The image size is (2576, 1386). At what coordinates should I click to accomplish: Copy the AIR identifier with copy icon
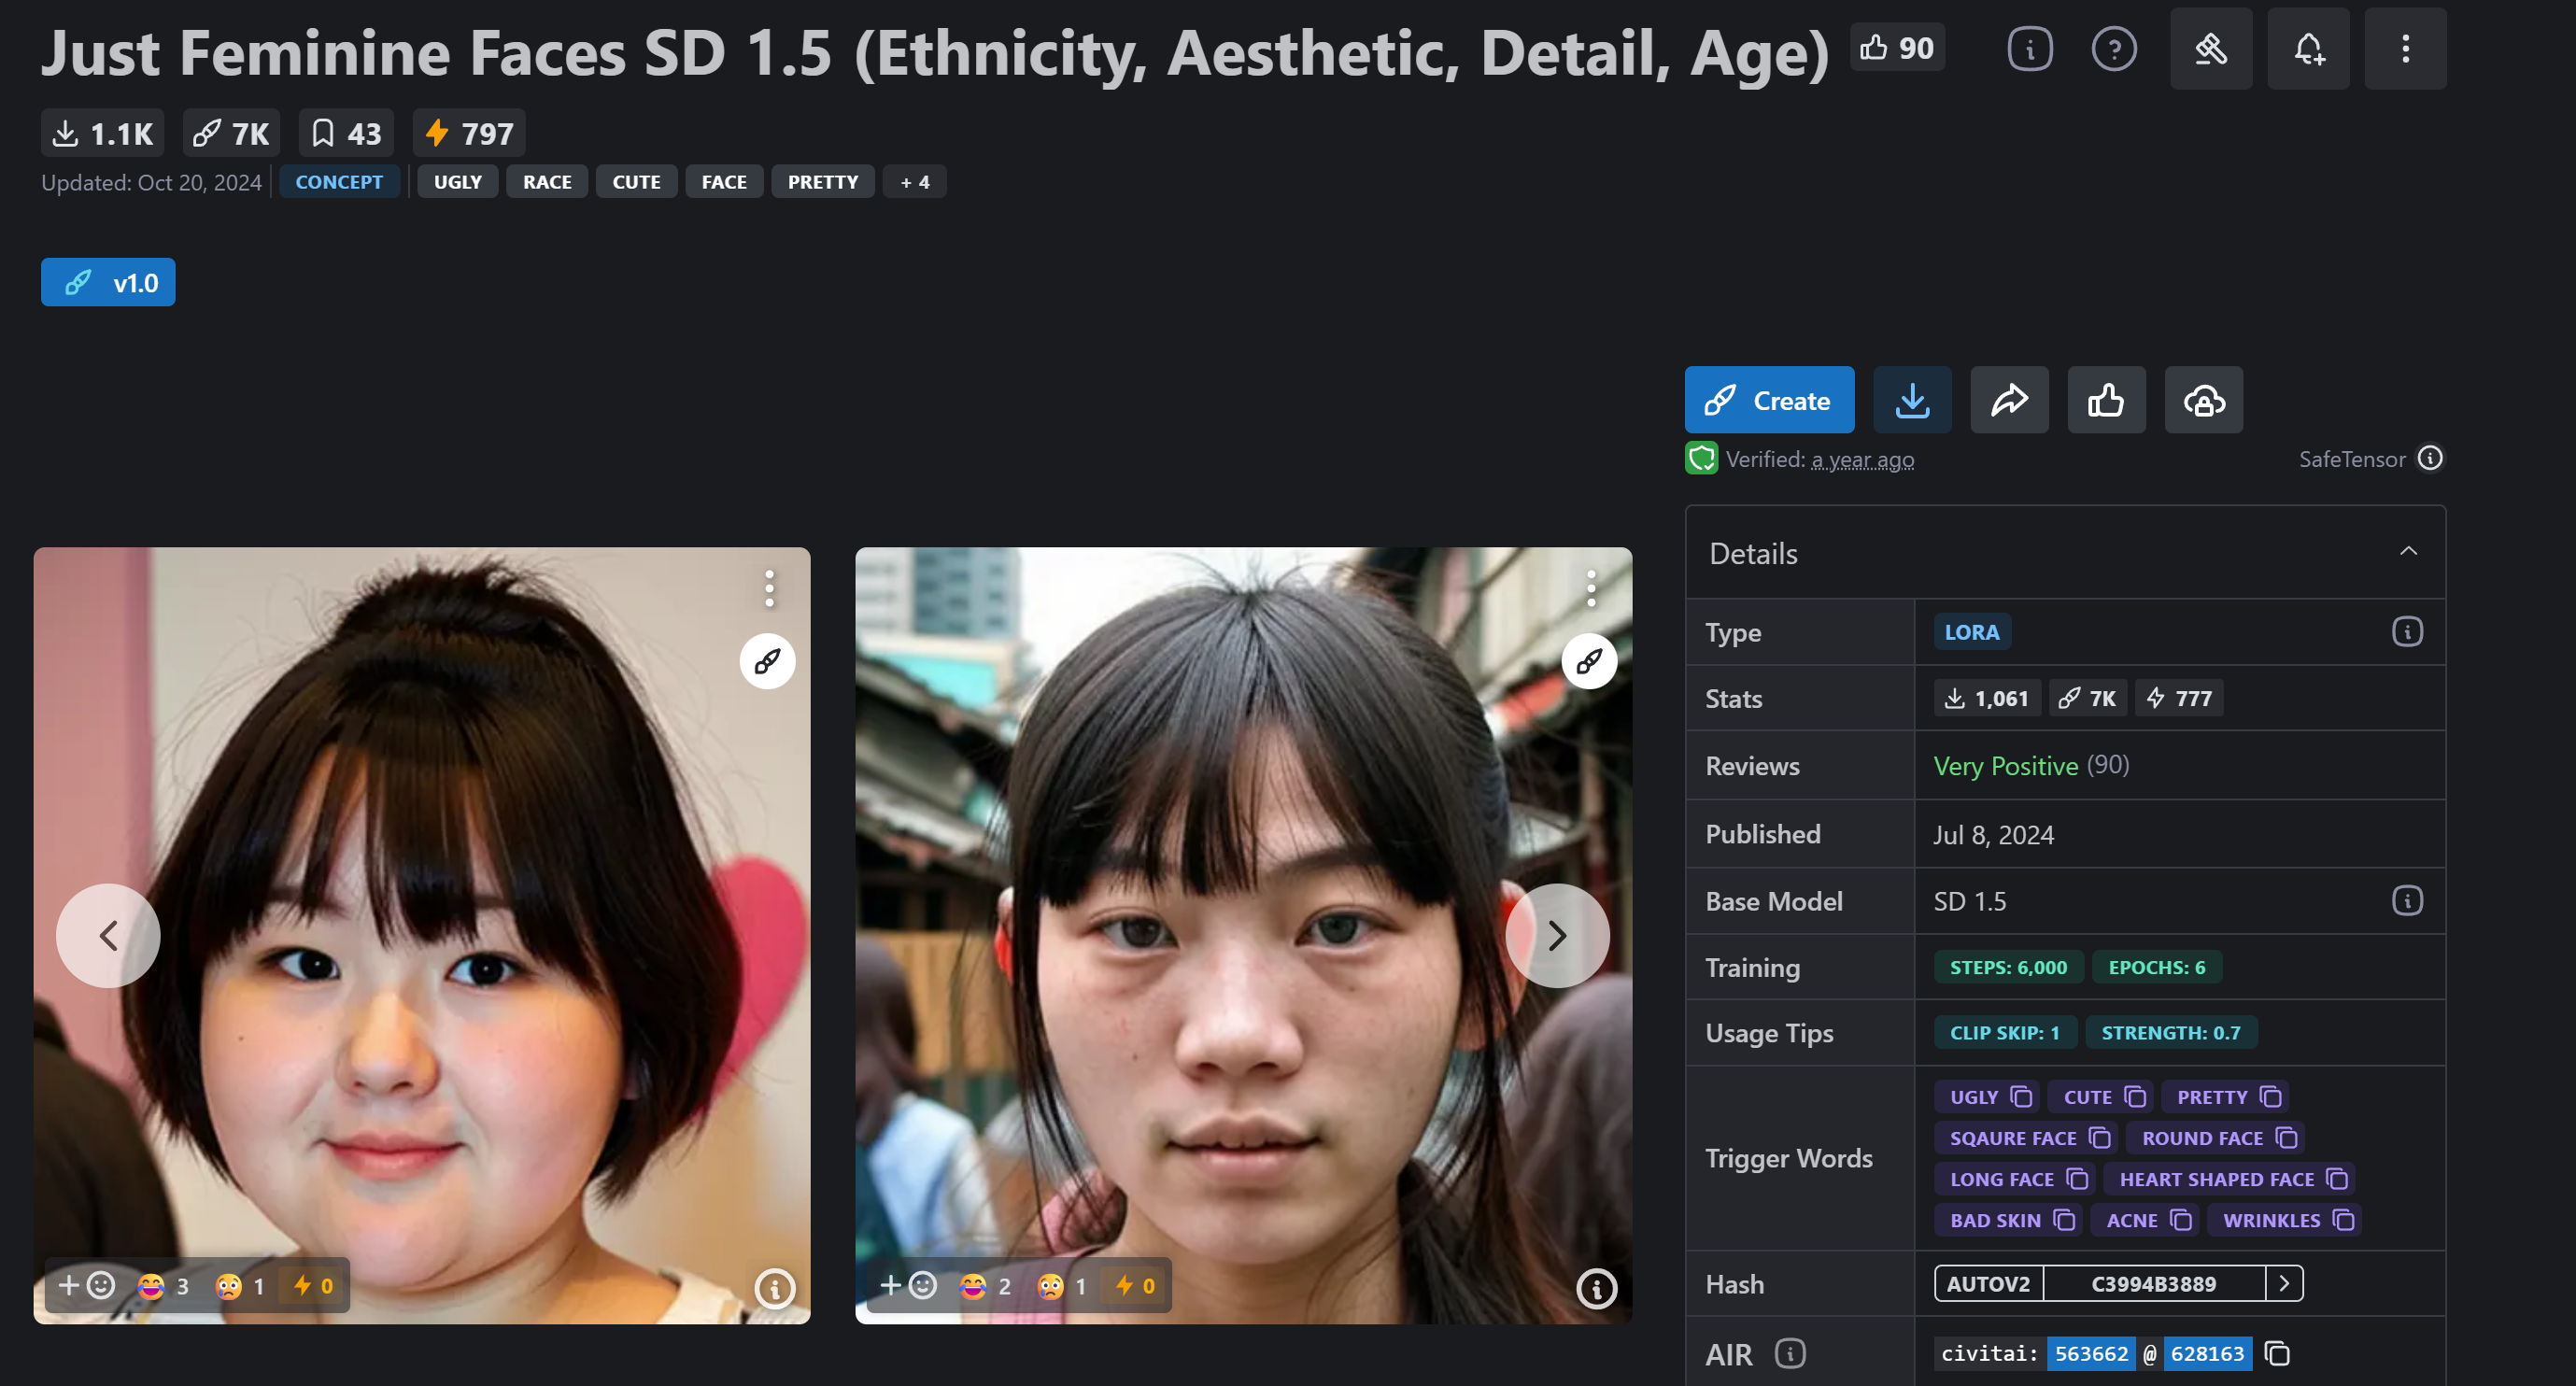point(2277,1353)
